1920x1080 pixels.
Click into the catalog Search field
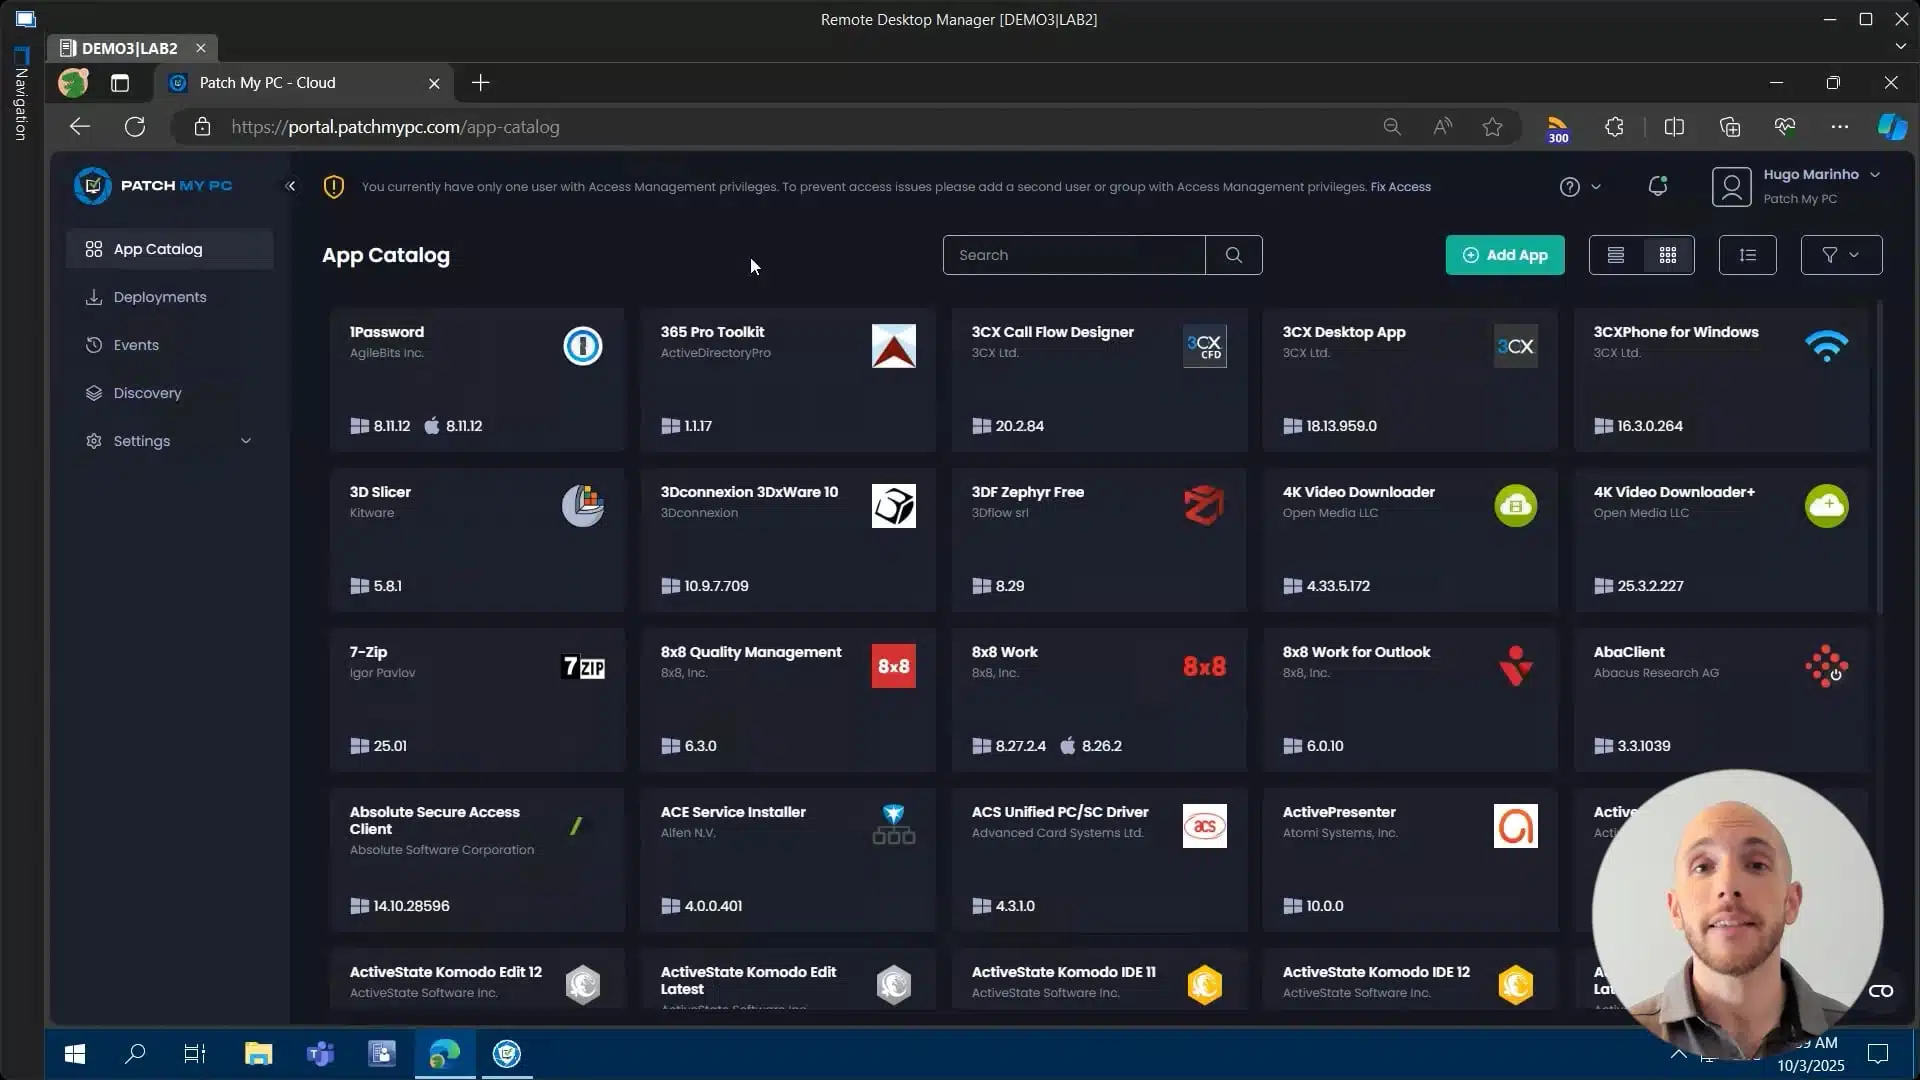tap(1073, 255)
